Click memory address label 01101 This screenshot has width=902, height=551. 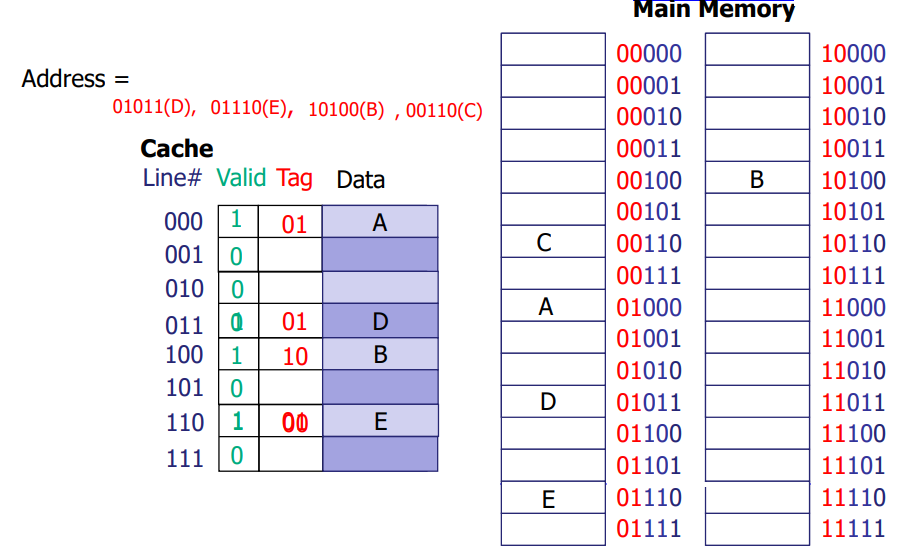pyautogui.click(x=649, y=465)
